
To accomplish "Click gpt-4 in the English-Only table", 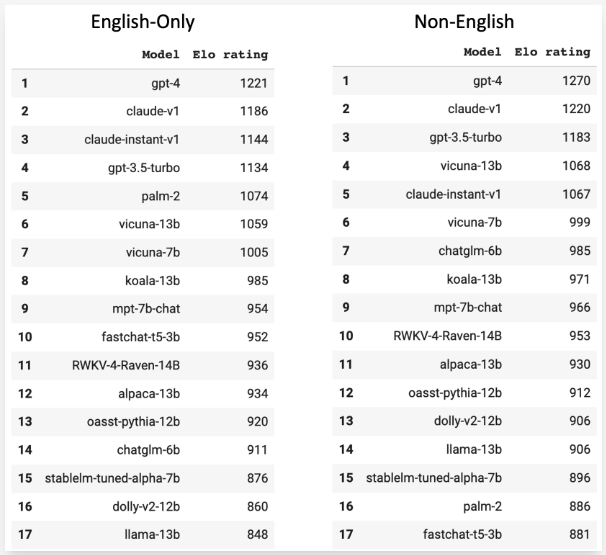I will pyautogui.click(x=165, y=83).
